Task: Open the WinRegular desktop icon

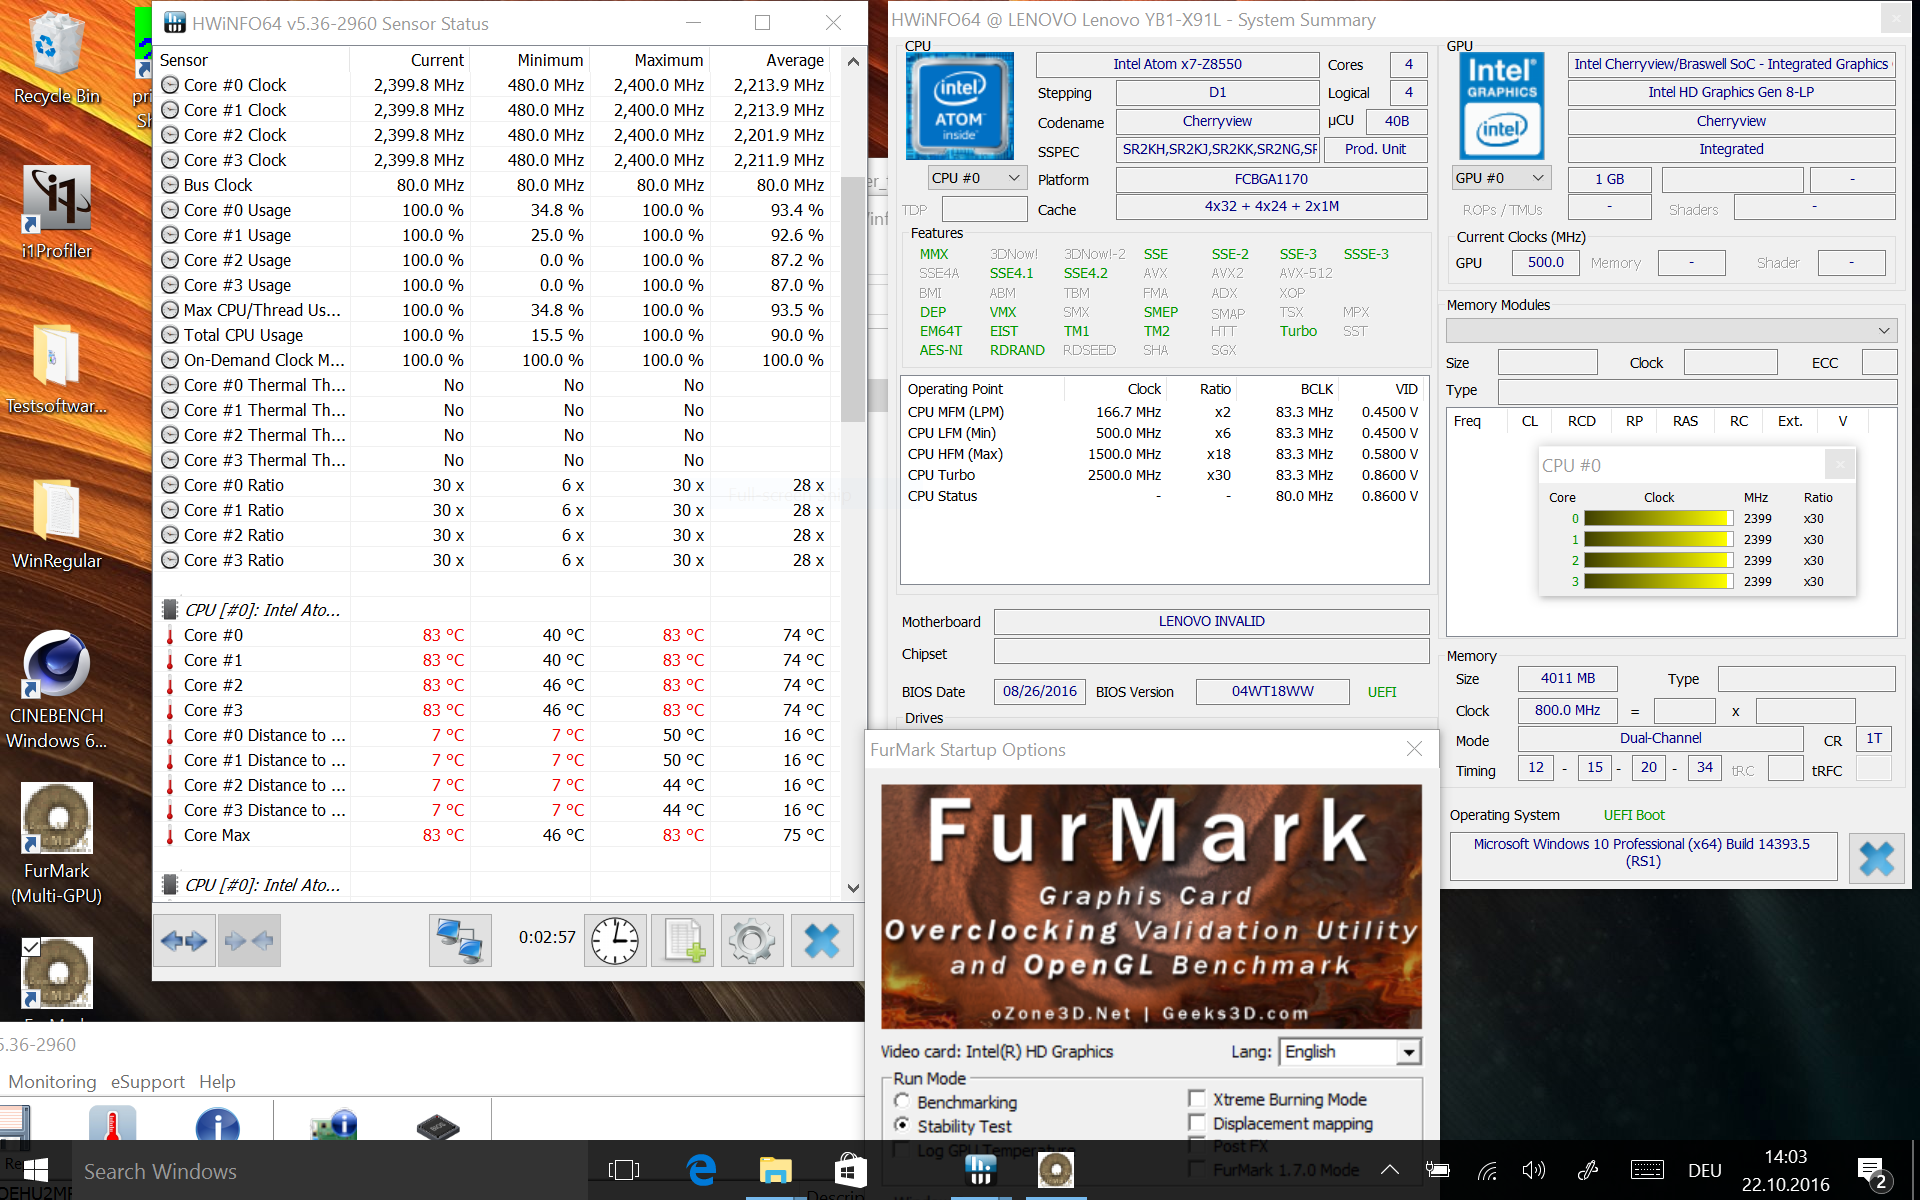Action: coord(56,522)
